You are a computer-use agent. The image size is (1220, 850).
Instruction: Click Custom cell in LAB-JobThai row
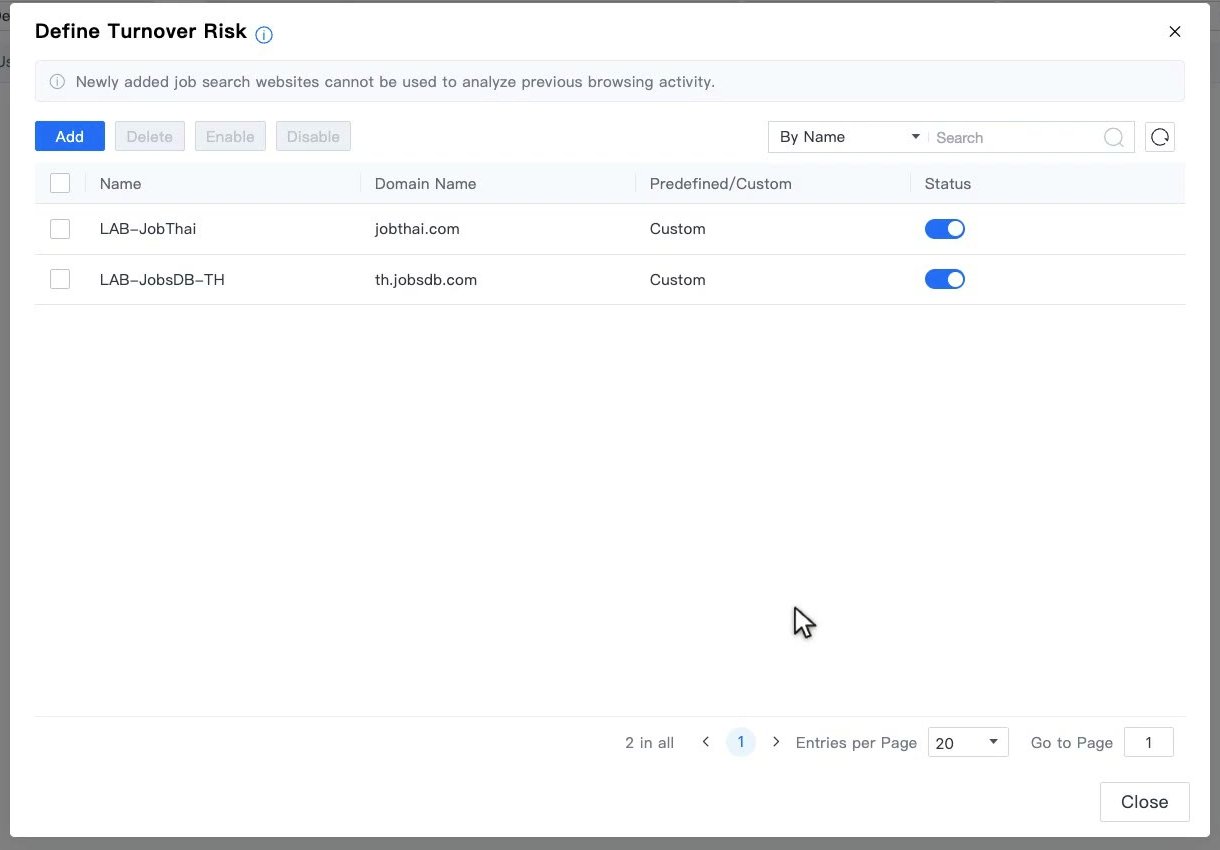677,229
